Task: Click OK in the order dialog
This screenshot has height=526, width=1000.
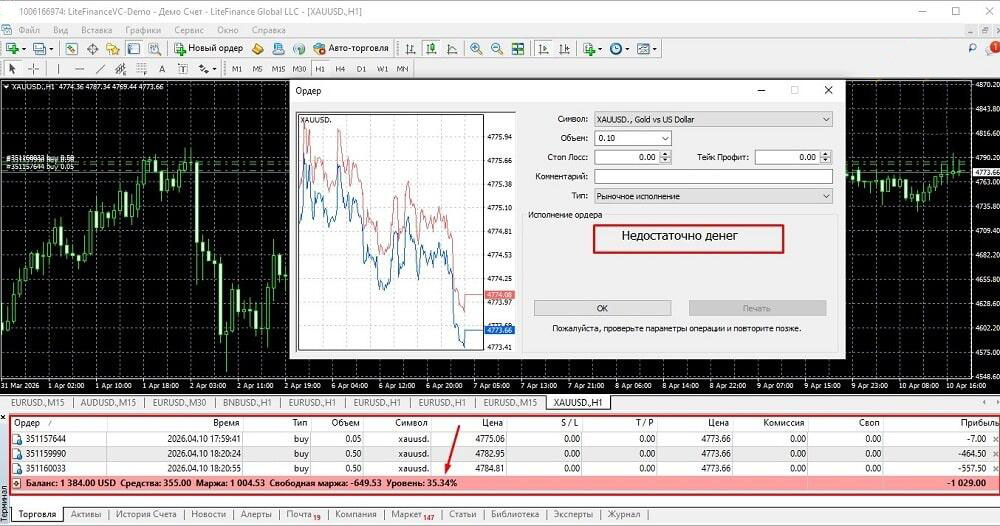Action: [x=602, y=308]
